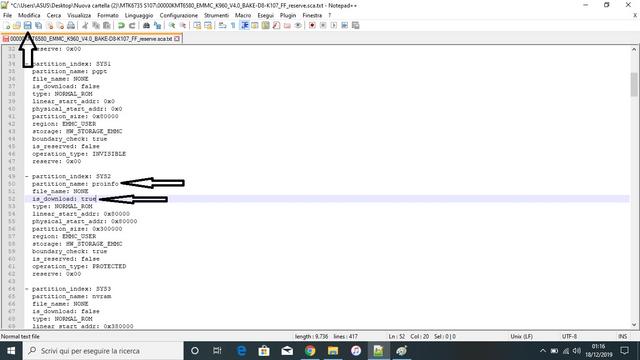Open the Formato menu
Viewport: 640px width, 360px height.
[108, 15]
